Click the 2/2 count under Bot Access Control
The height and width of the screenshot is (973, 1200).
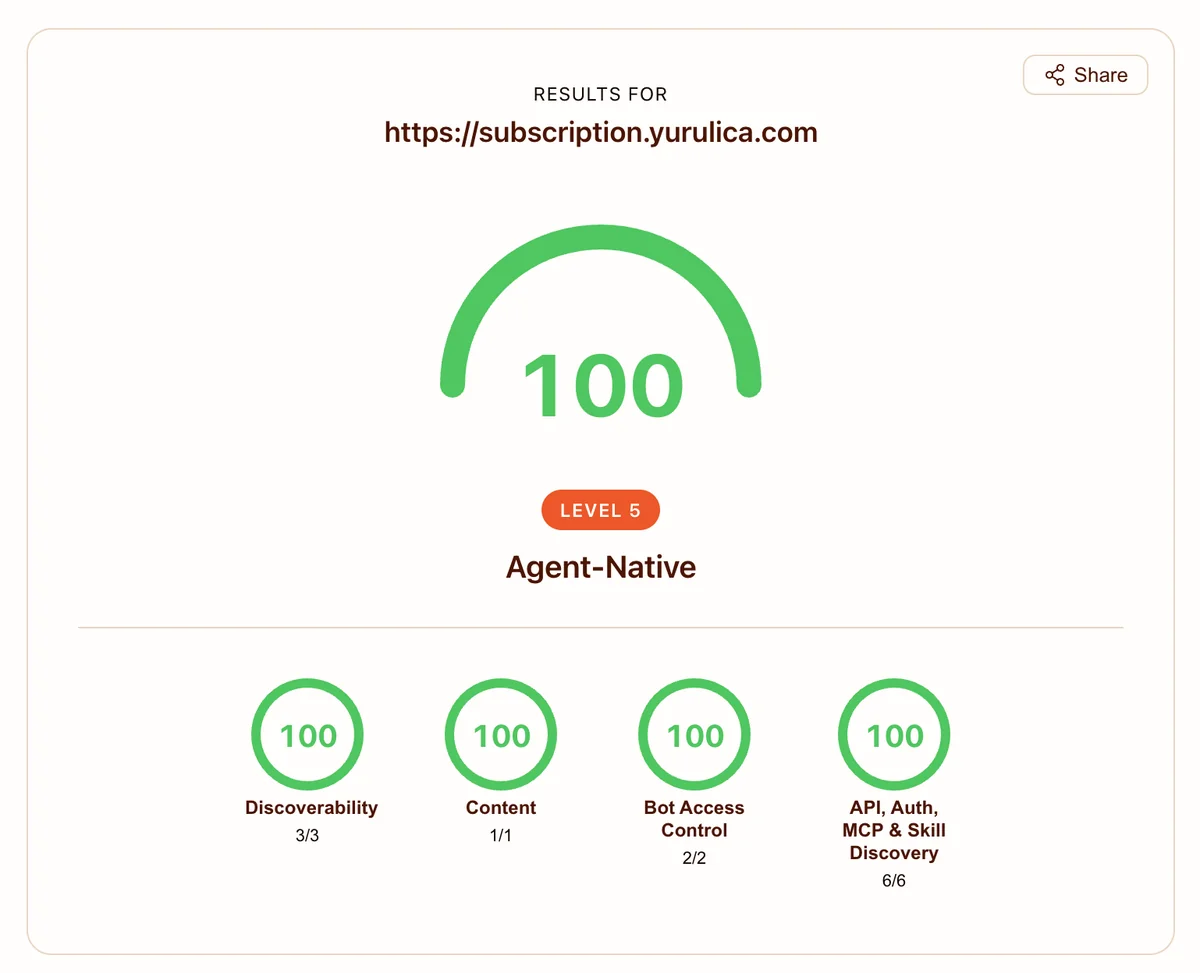pyautogui.click(x=694, y=858)
